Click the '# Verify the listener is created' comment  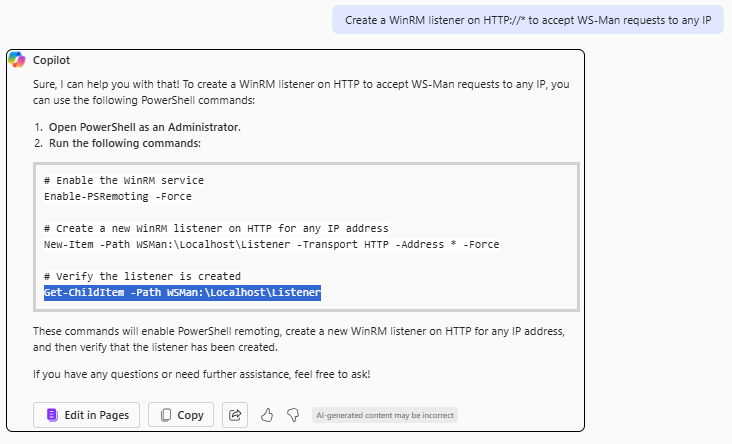tap(142, 276)
